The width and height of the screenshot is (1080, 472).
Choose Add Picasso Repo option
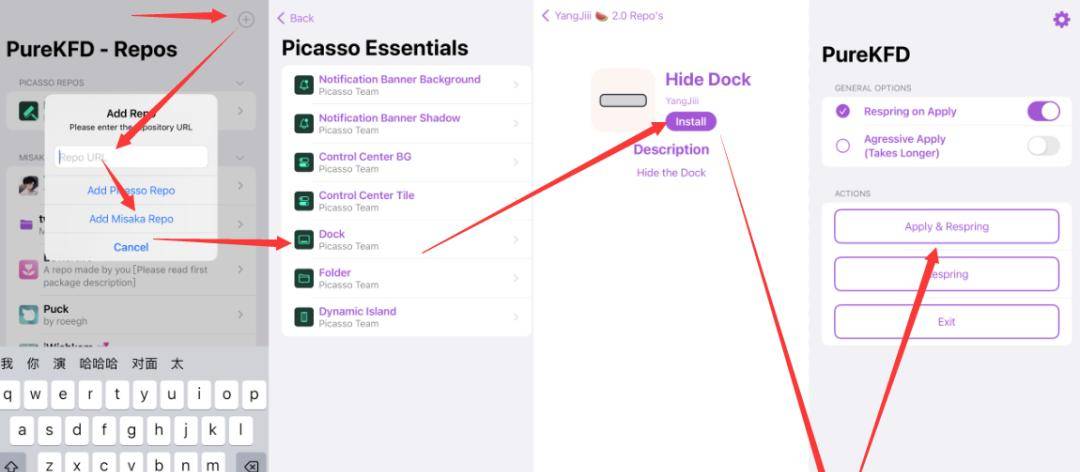click(x=131, y=190)
